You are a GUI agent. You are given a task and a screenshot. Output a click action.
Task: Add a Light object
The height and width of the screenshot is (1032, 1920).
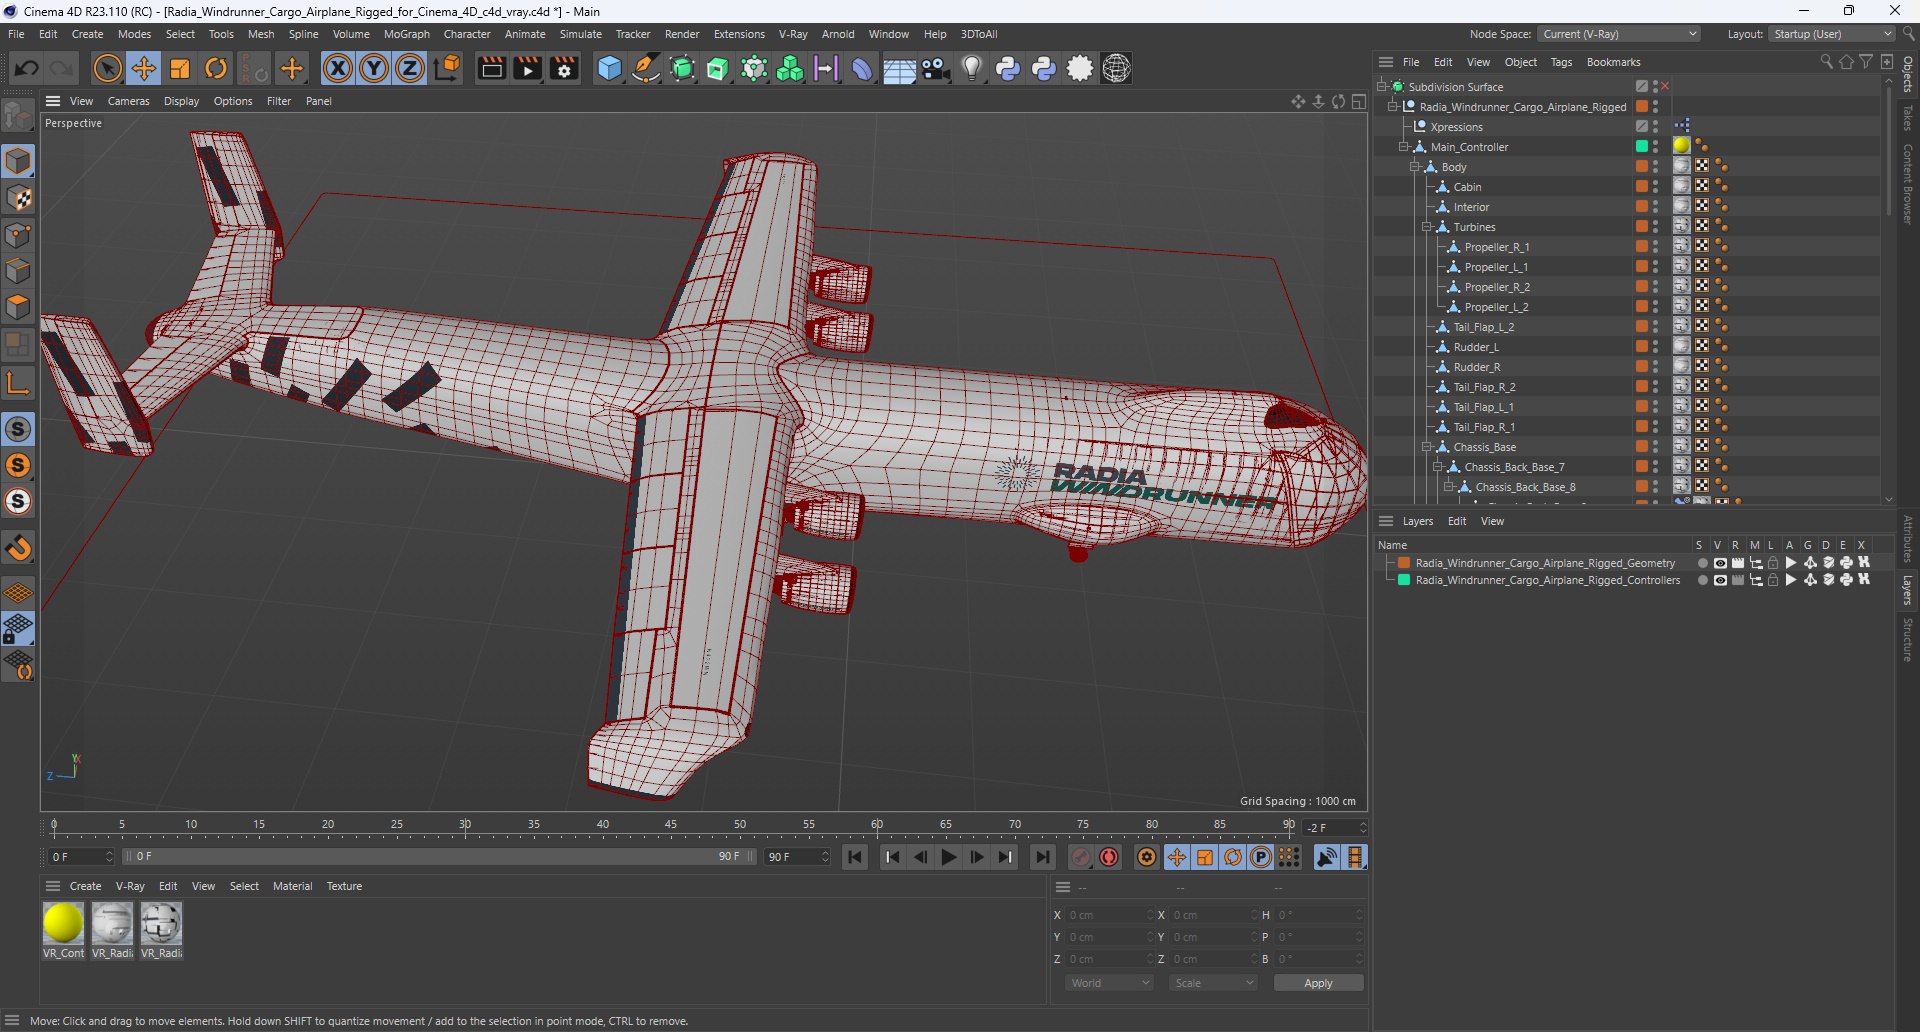(x=972, y=68)
